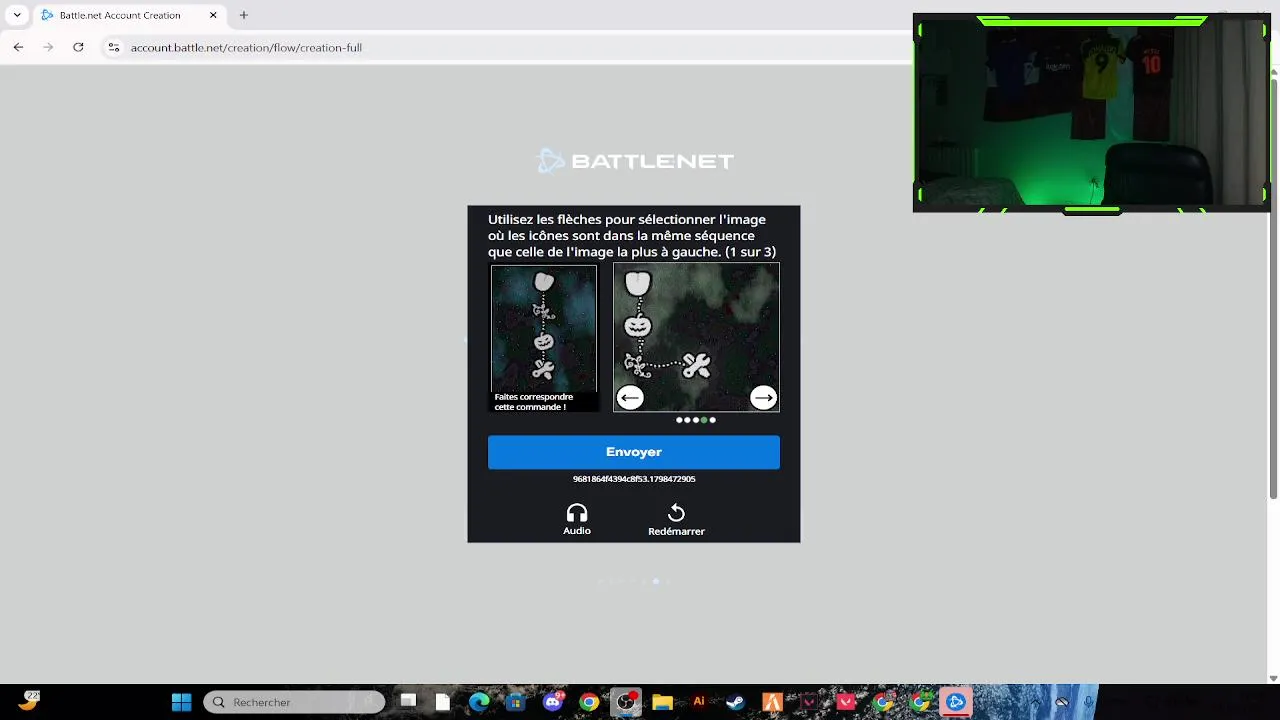Open Discord from taskbar
Image resolution: width=1280 pixels, height=720 pixels.
(x=553, y=702)
